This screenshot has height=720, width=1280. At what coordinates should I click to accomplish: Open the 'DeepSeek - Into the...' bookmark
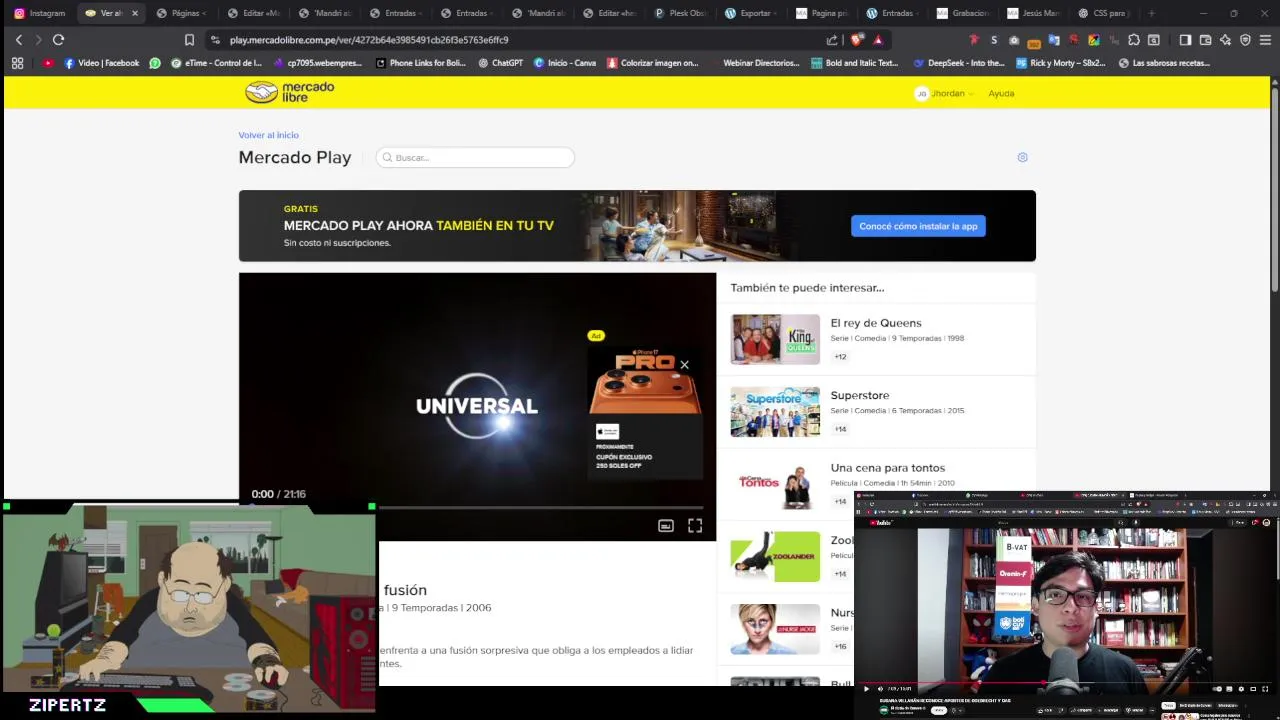pos(959,63)
